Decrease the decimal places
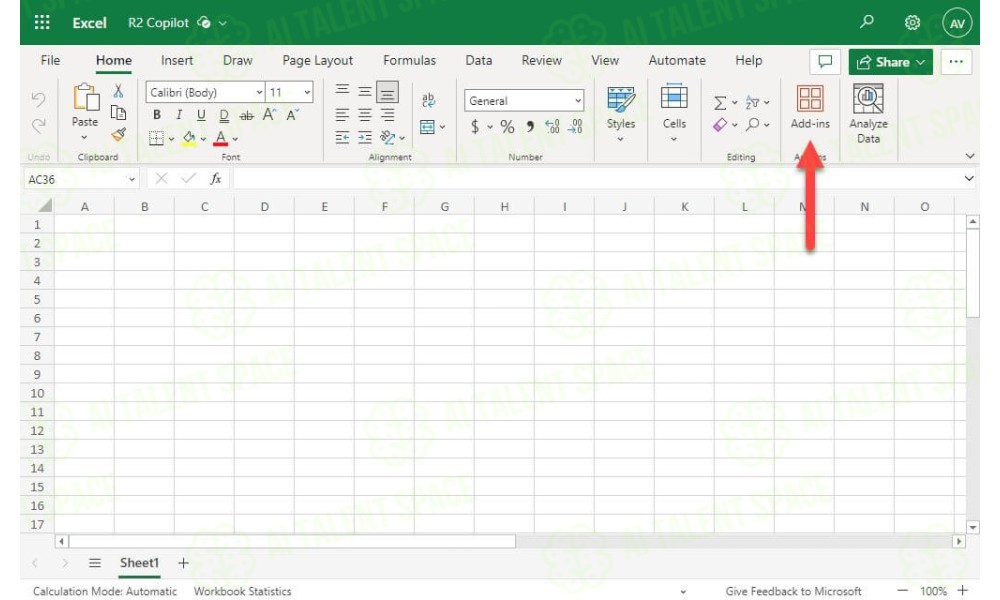The width and height of the screenshot is (1000, 600). (x=575, y=127)
